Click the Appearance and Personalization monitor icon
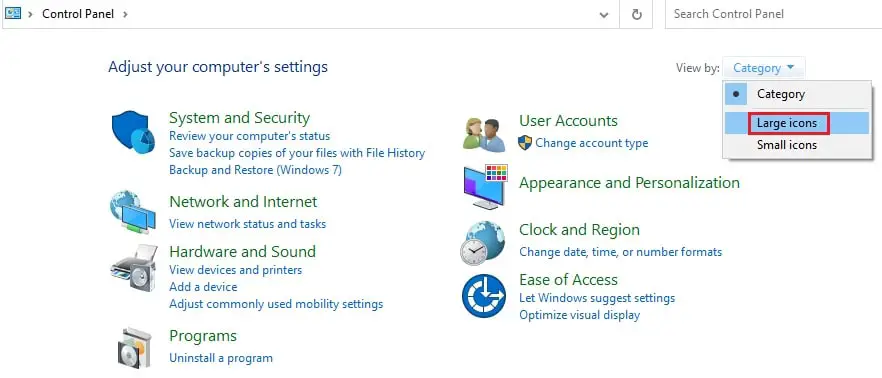Screen dimensions: 882x378 click(x=485, y=187)
